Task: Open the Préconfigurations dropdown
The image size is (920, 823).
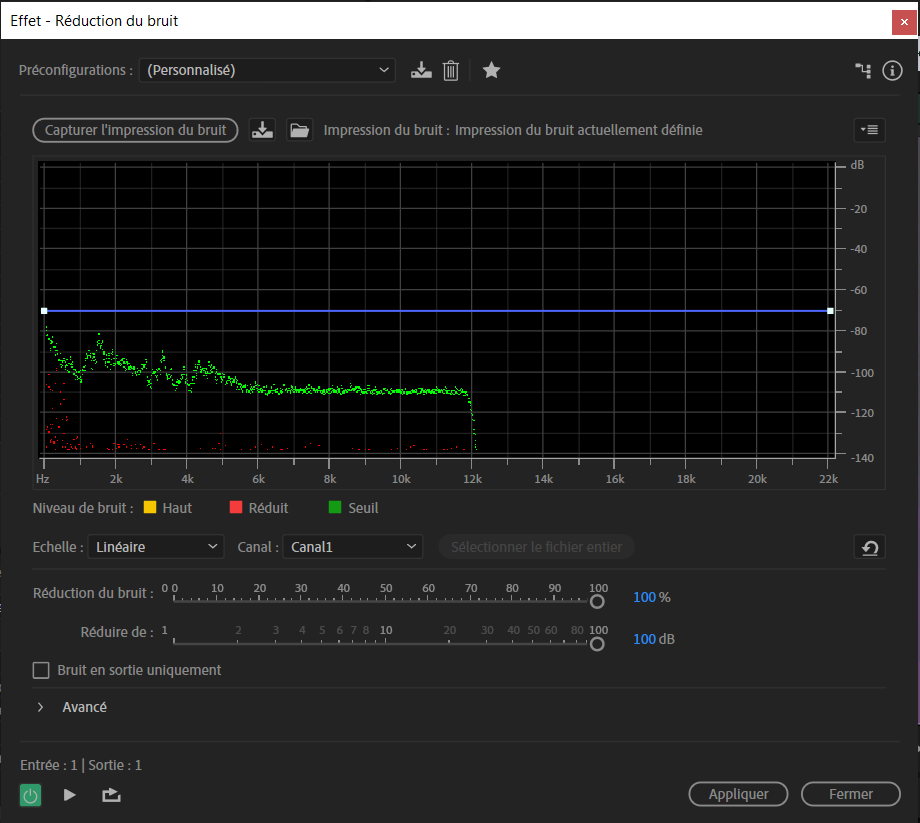Action: tap(265, 70)
